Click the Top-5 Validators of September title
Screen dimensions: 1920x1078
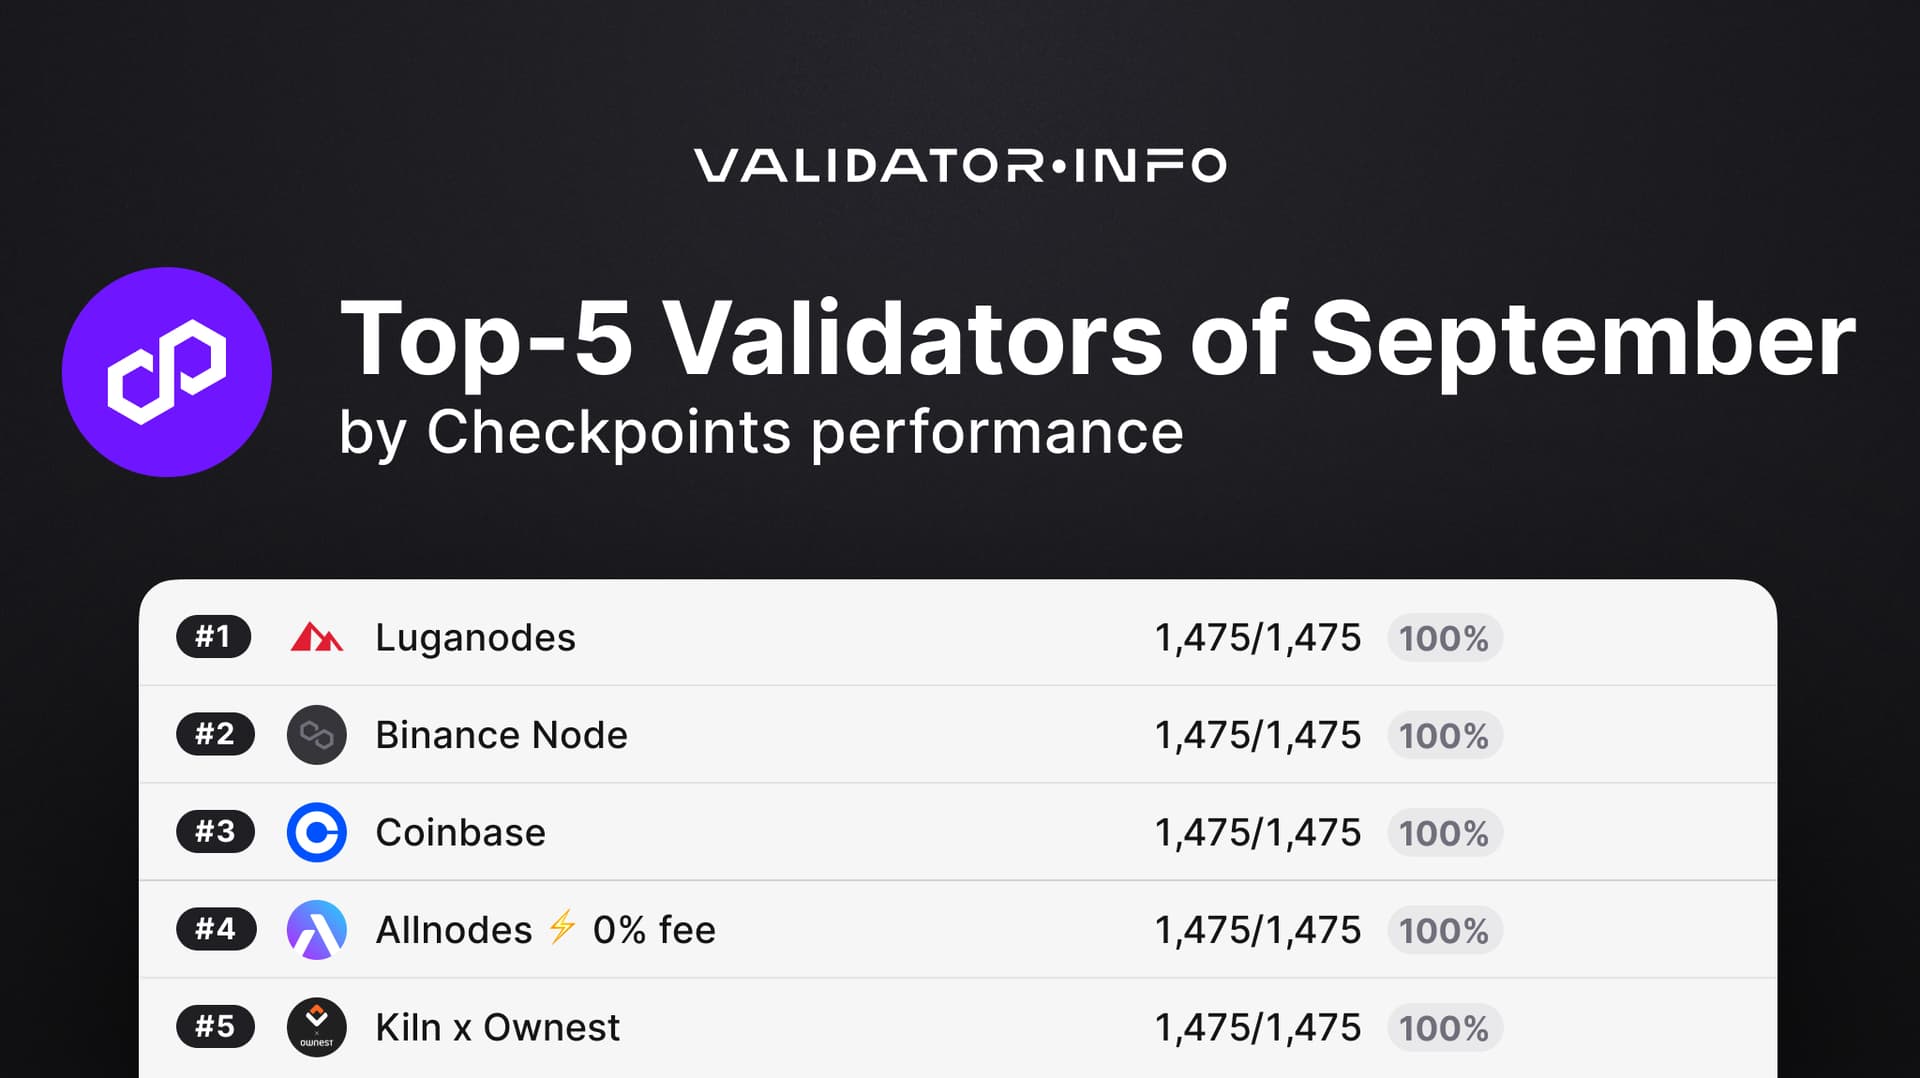(1097, 340)
